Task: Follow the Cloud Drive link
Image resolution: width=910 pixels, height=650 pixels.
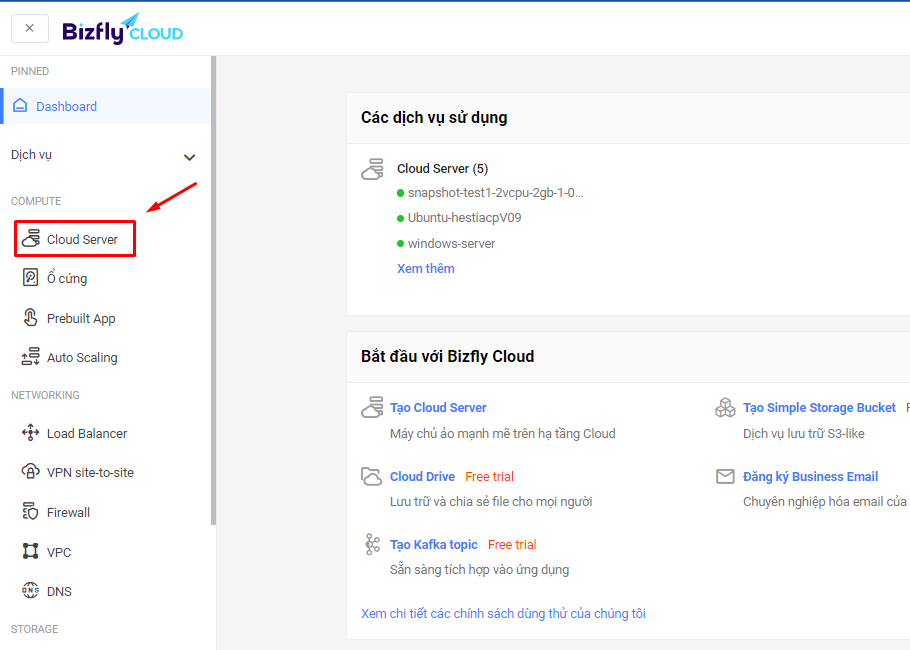Action: [x=422, y=476]
